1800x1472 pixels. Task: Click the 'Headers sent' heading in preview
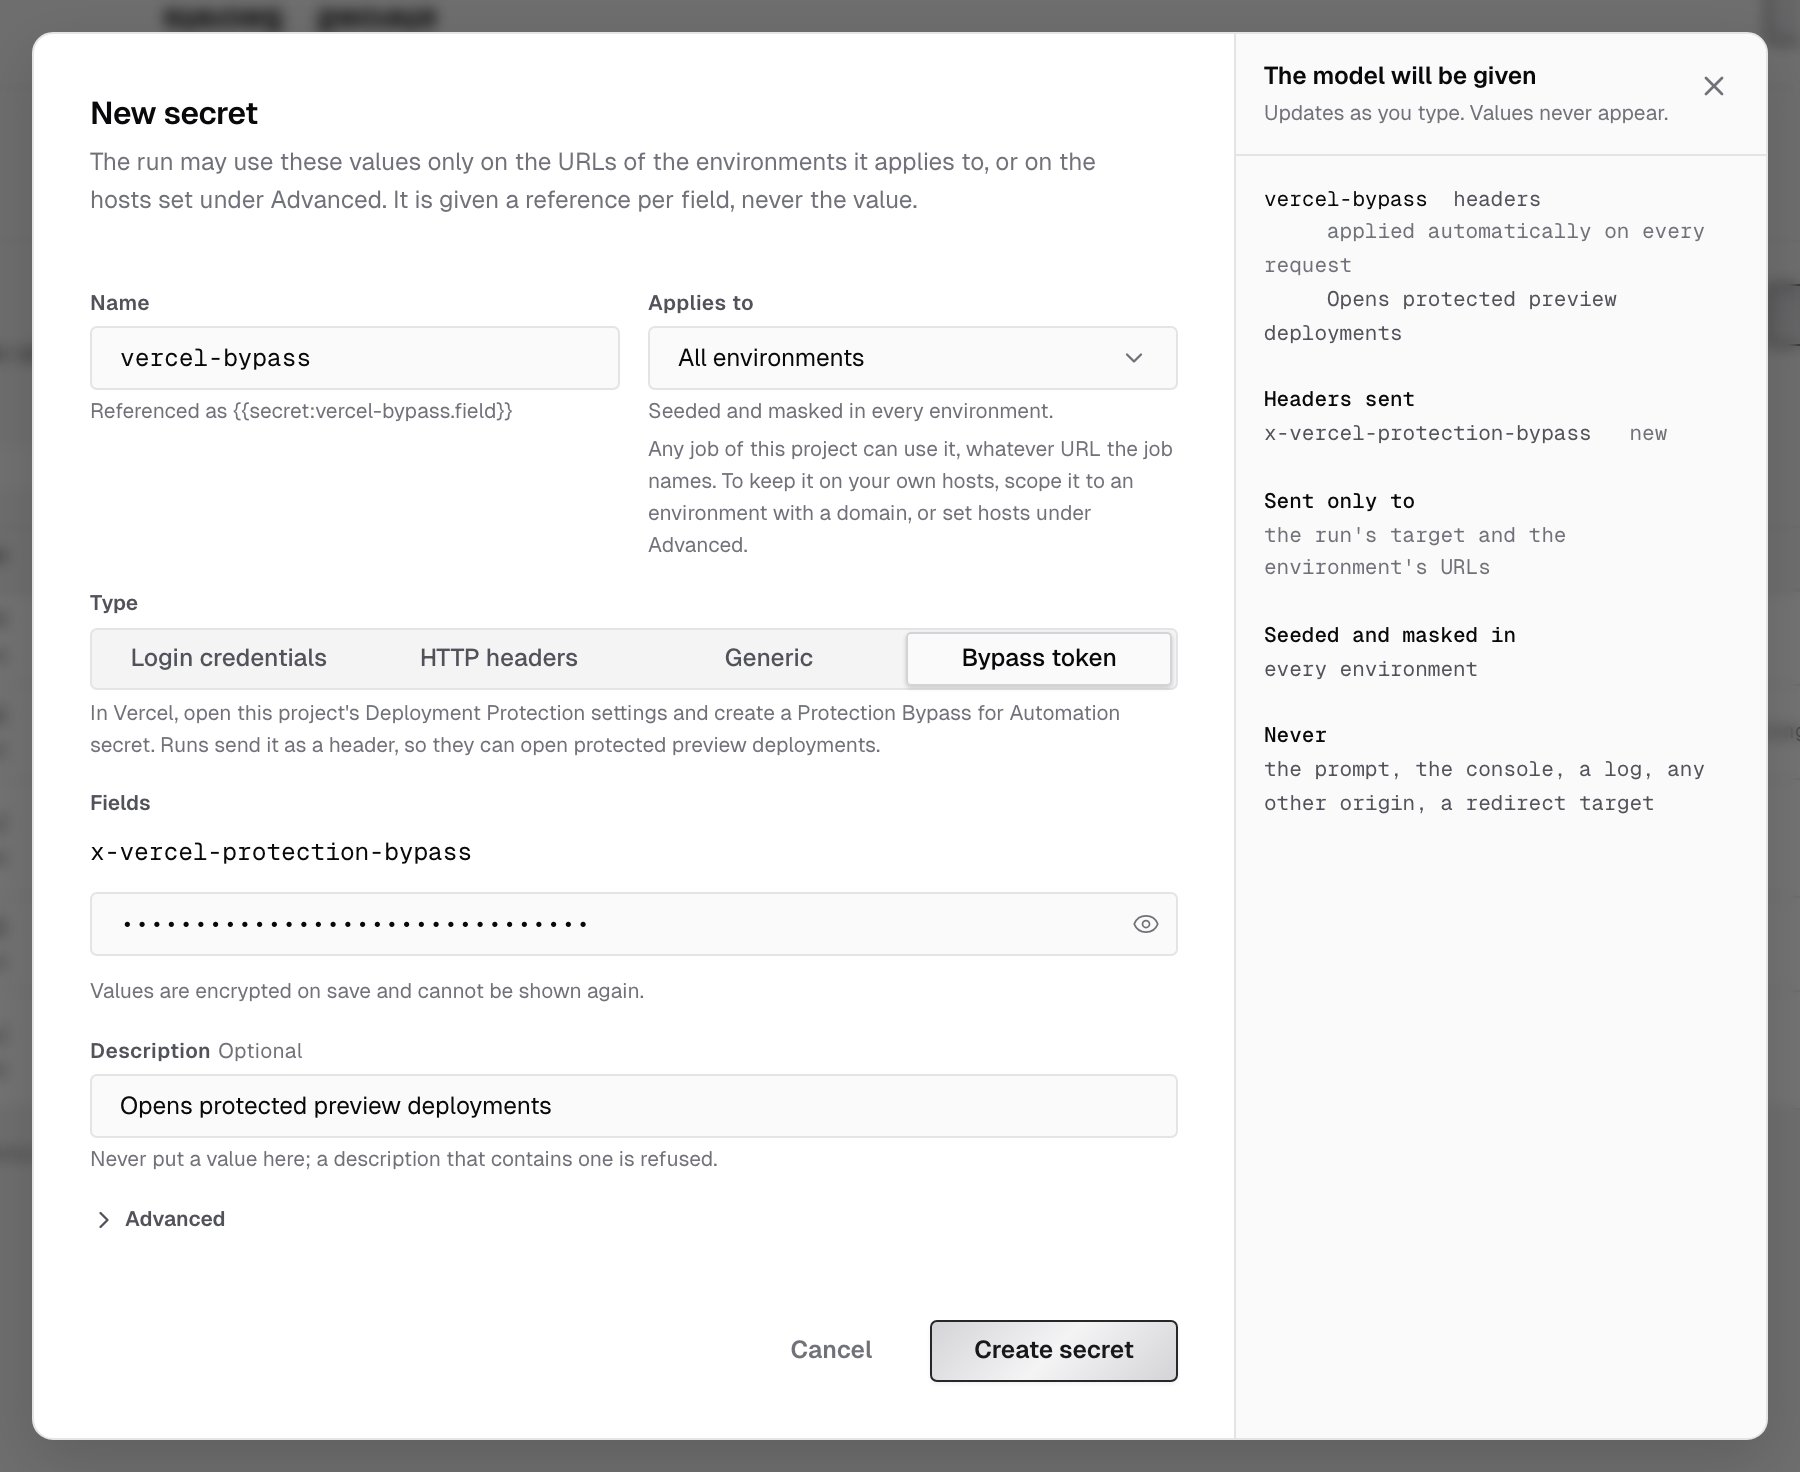(x=1338, y=399)
